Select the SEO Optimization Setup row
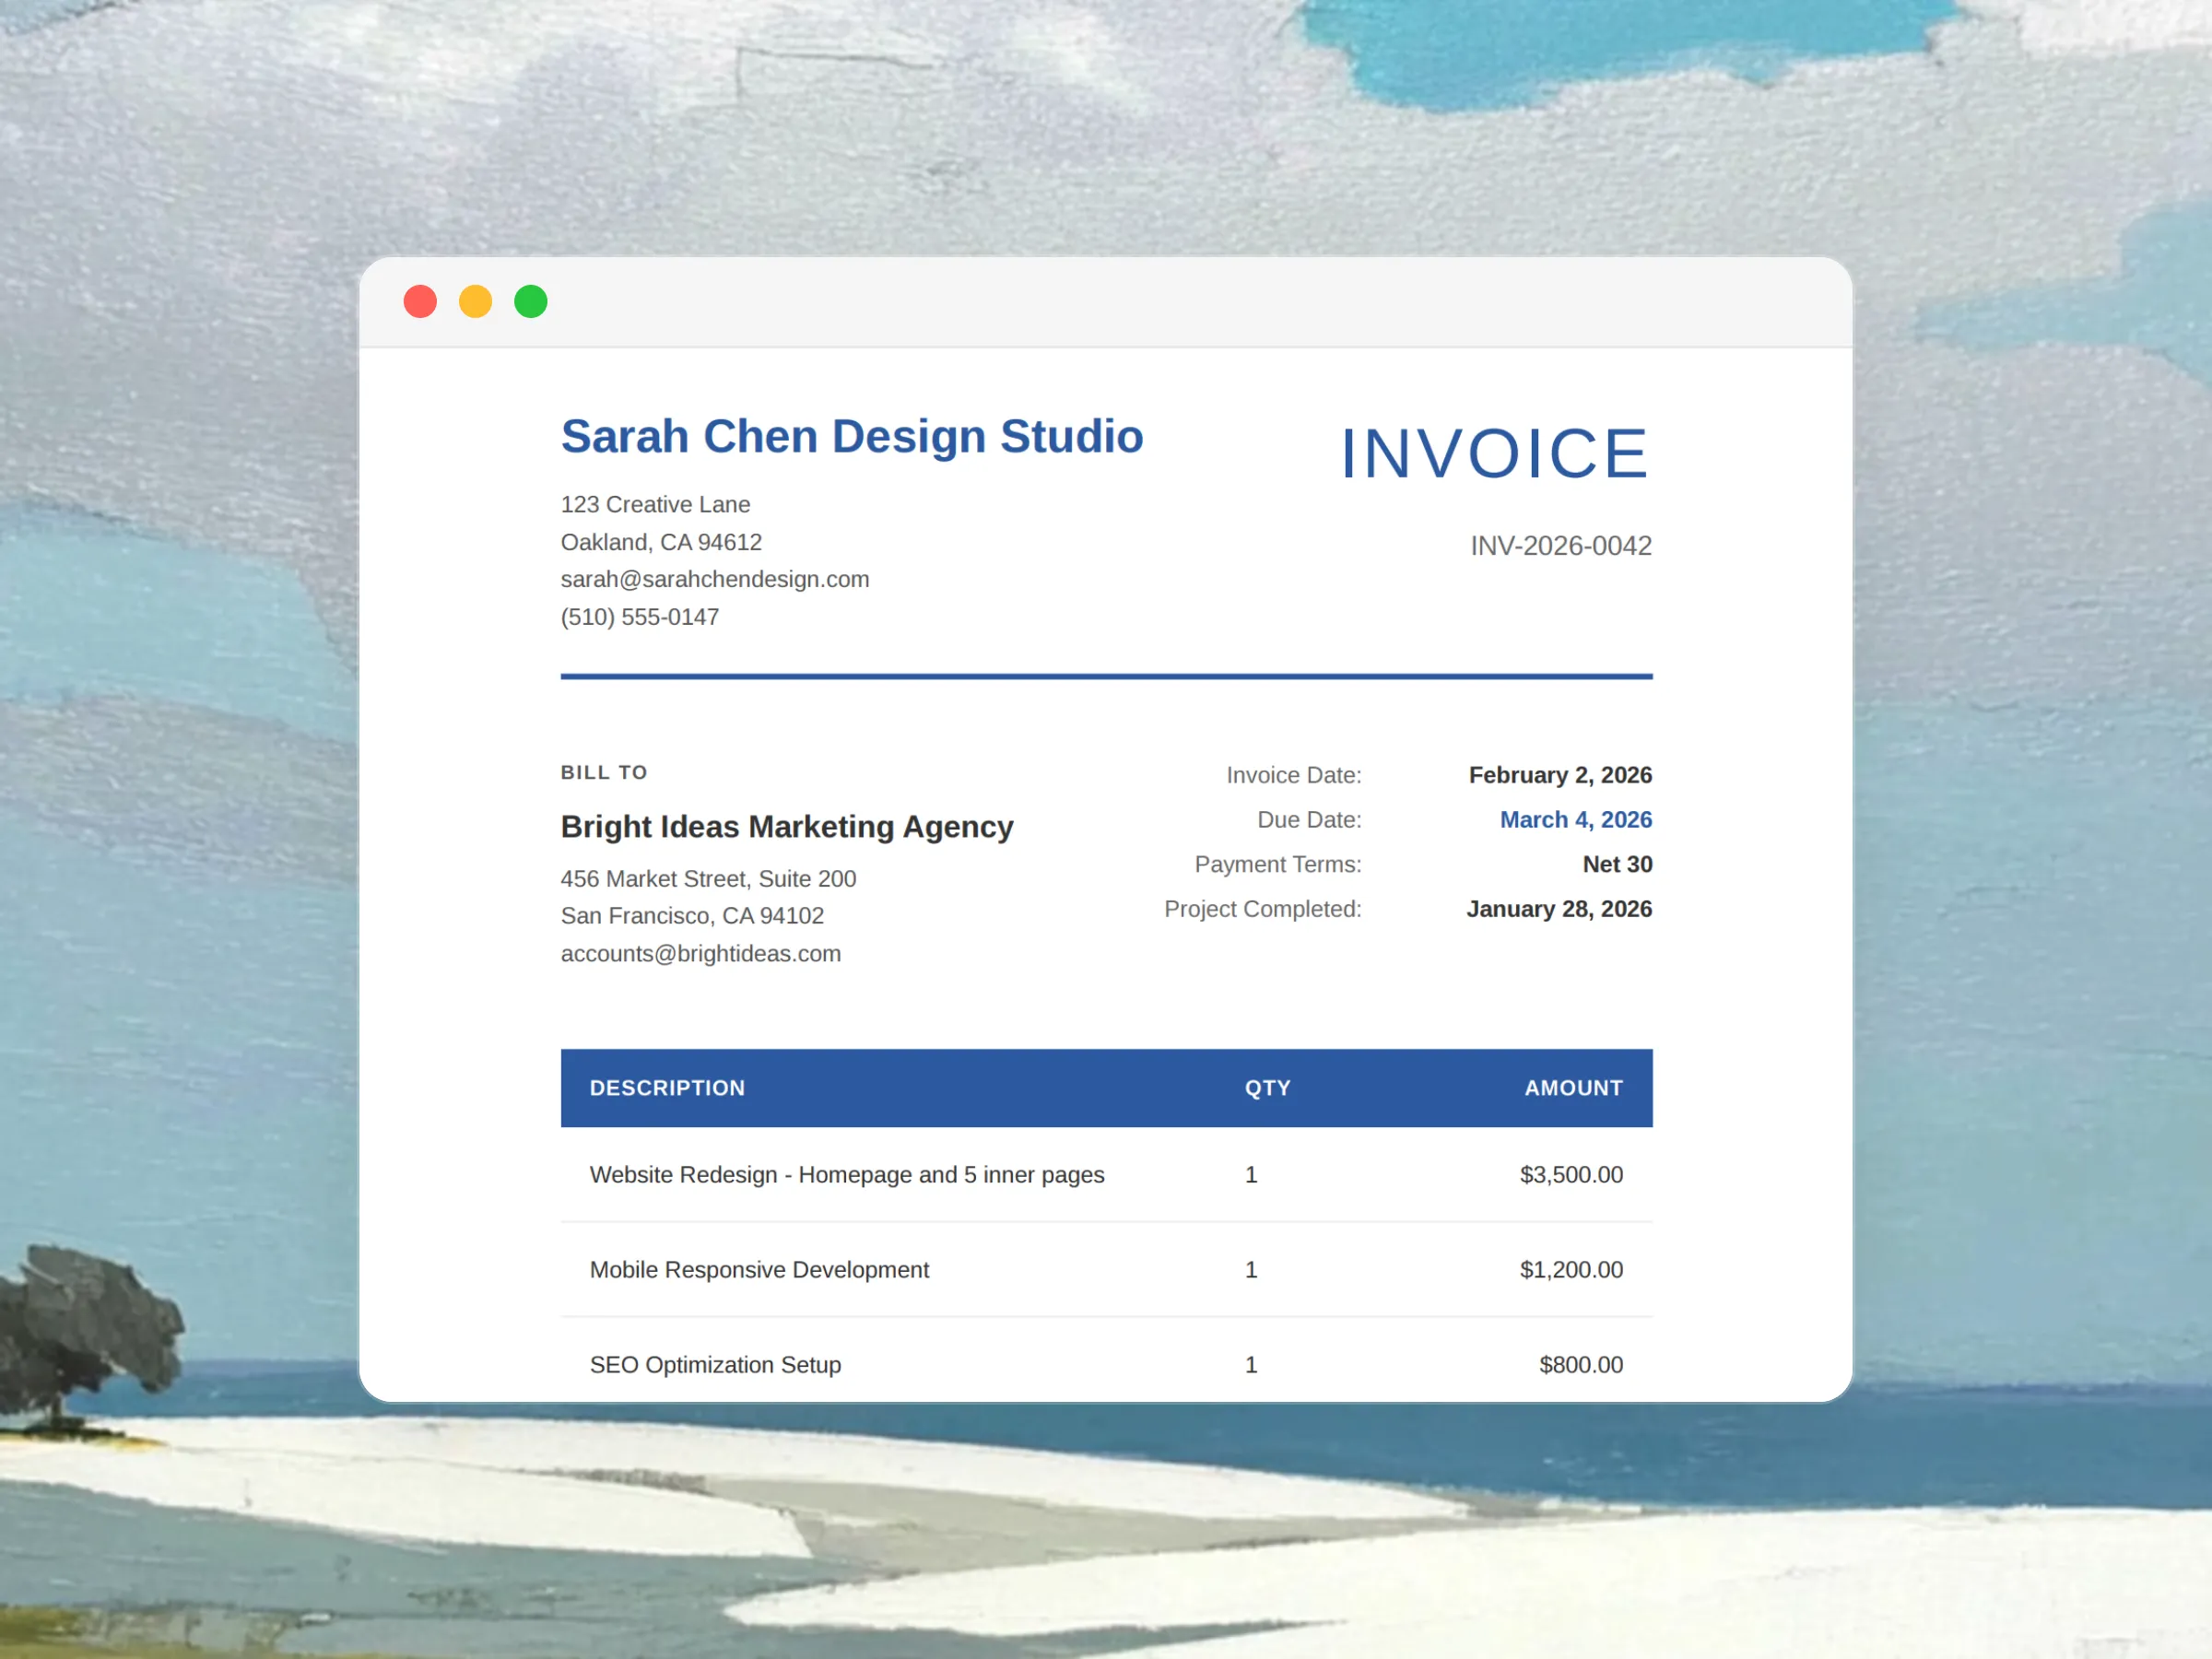The width and height of the screenshot is (2212, 1659). pyautogui.click(x=715, y=1364)
